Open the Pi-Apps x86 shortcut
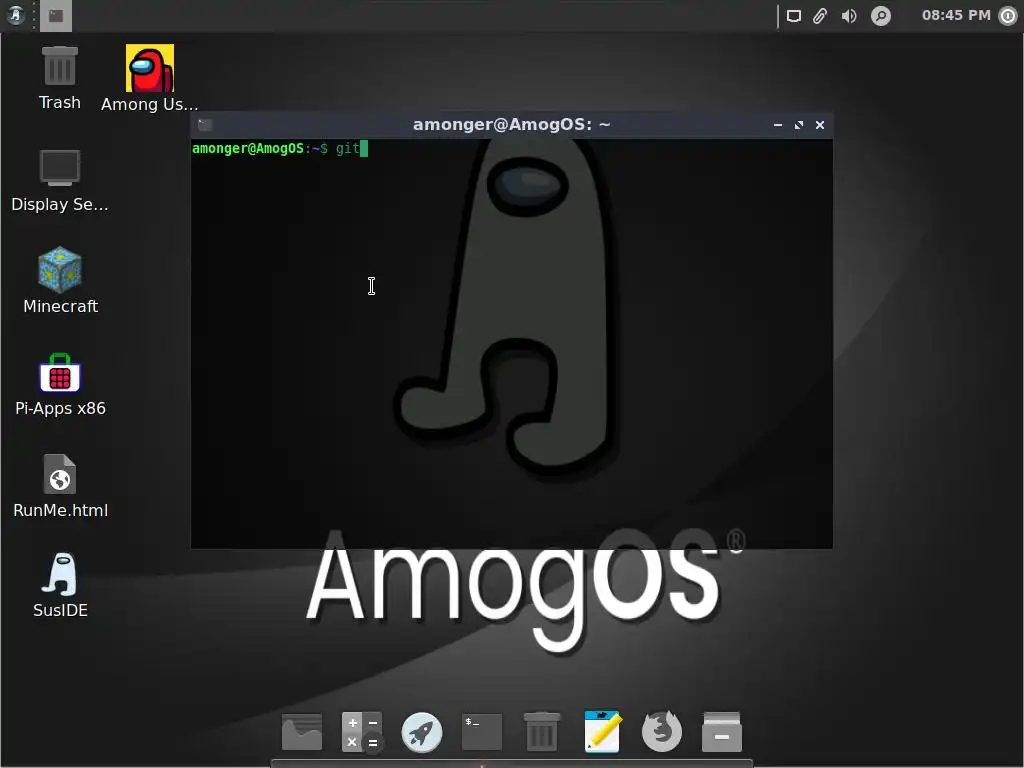 (x=60, y=384)
